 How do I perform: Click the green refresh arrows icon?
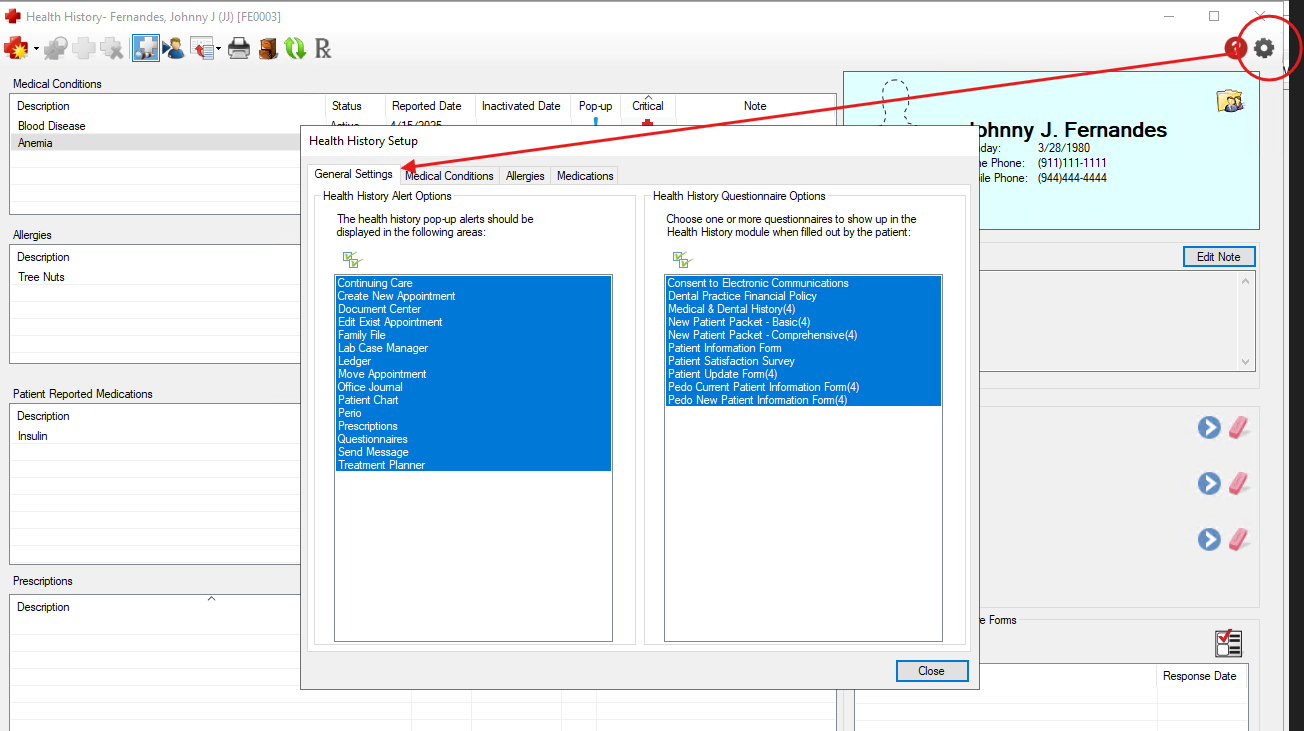click(295, 47)
